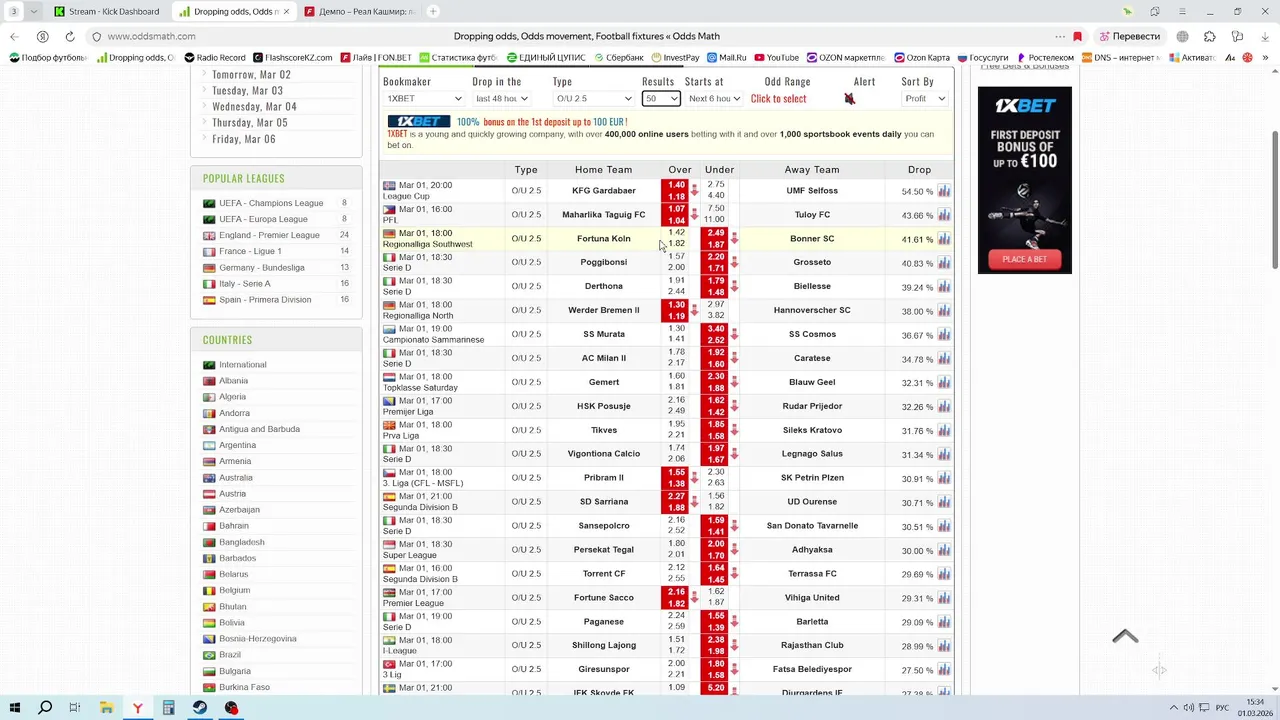1280x720 pixels.
Task: Click Fortuna Koln home team name
Action: click(x=604, y=239)
